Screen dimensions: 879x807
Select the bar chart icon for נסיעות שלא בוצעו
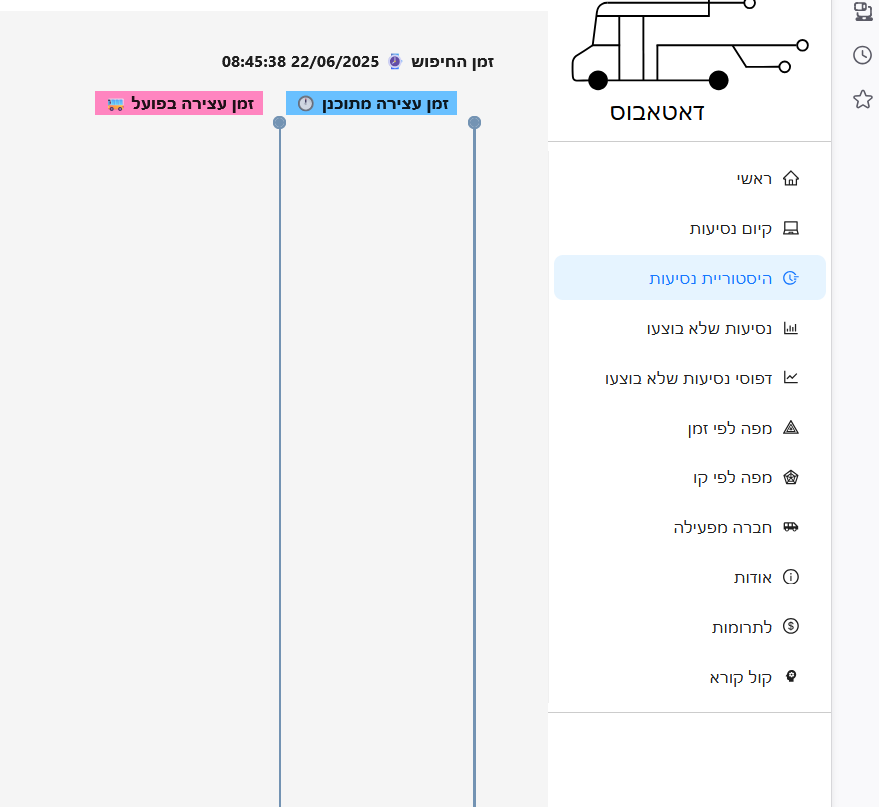click(x=790, y=328)
